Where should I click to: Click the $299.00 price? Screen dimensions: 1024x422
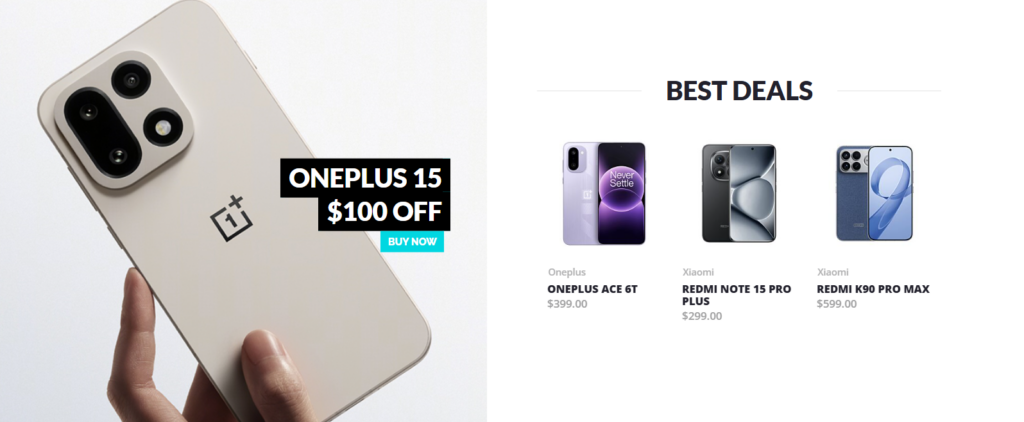pos(702,316)
